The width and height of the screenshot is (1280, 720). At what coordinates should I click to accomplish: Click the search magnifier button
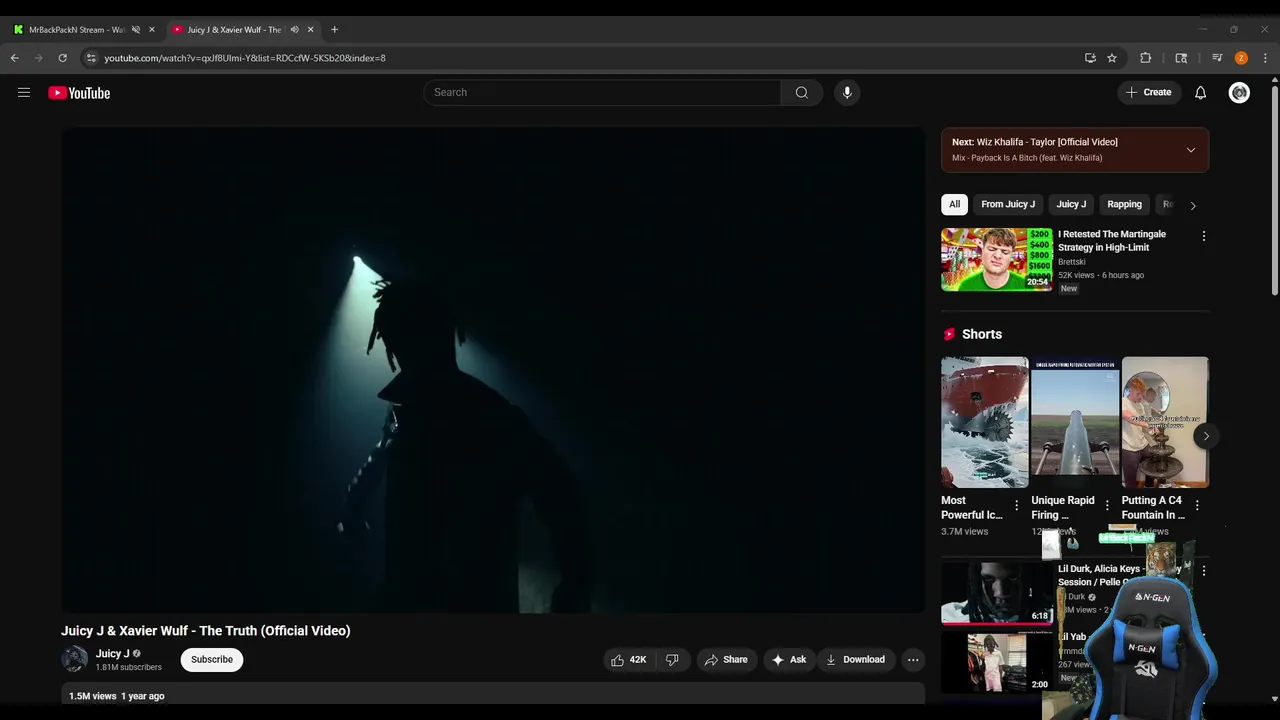pyautogui.click(x=802, y=92)
